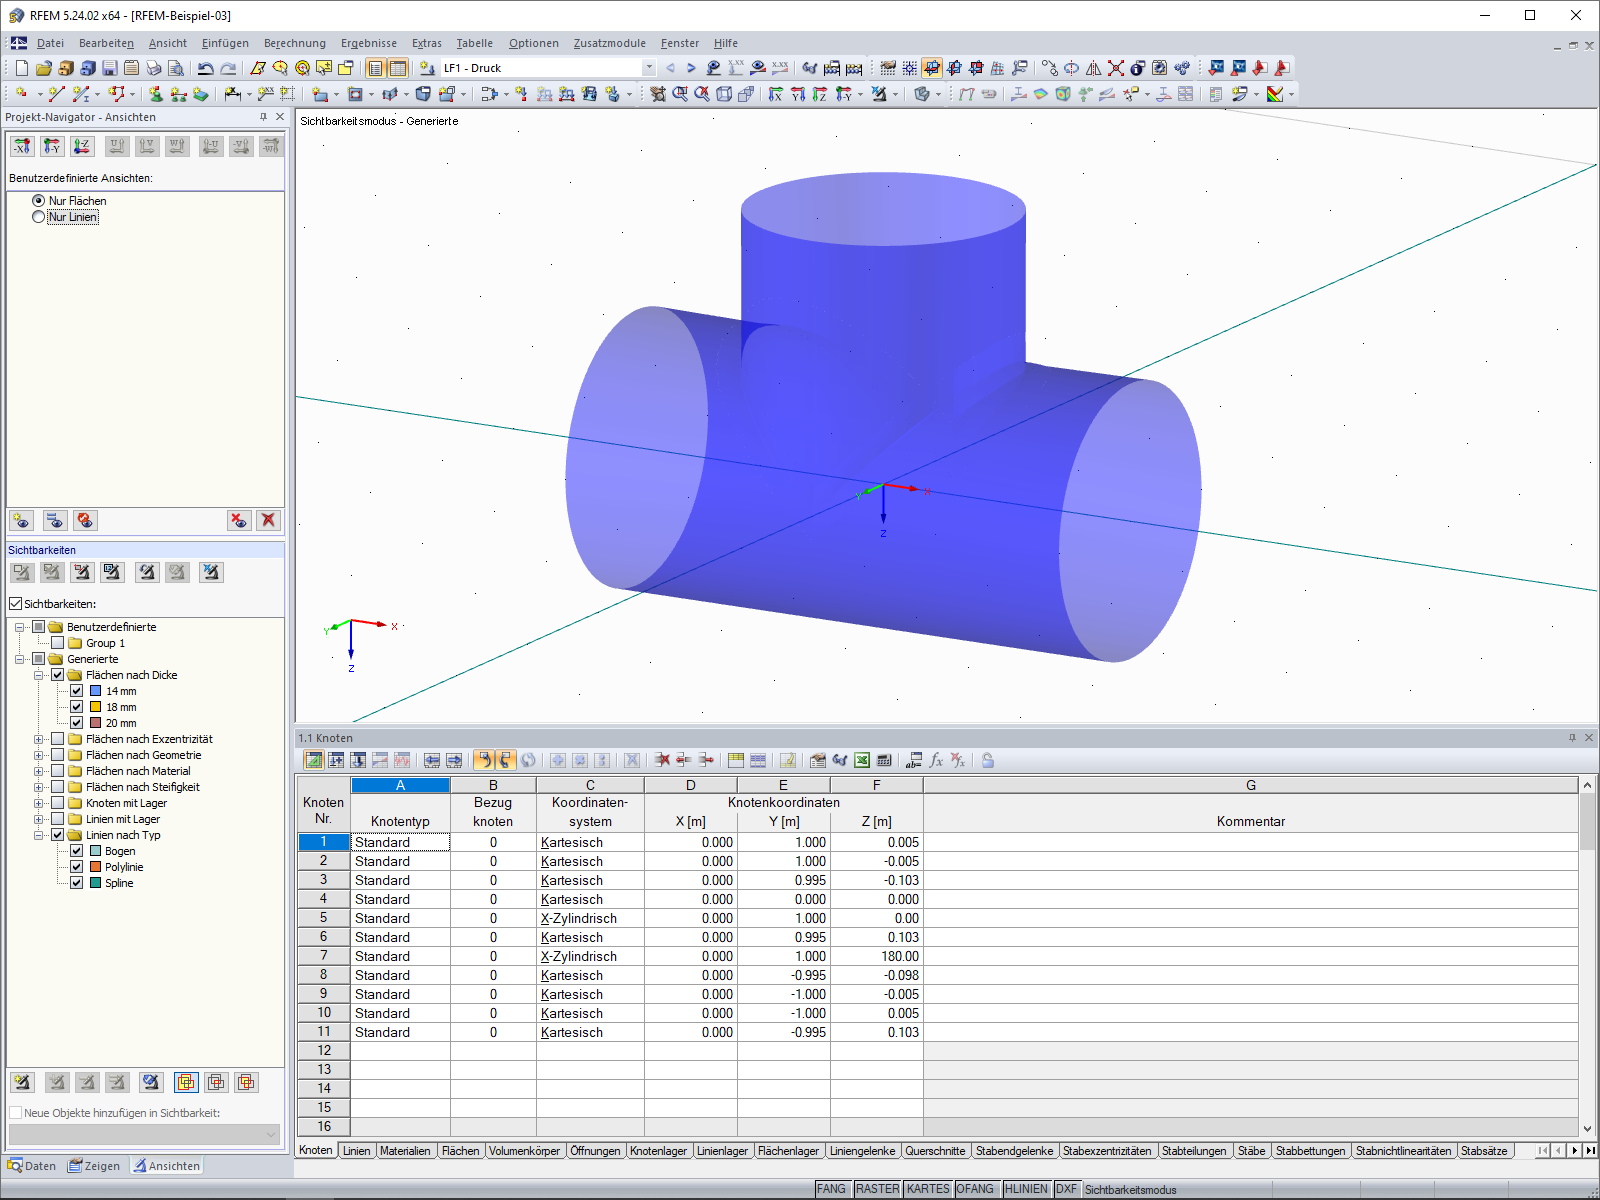Viewport: 1600px width, 1200px height.
Task: Uncheck the 20 mm thickness checkbox
Action: click(x=77, y=723)
